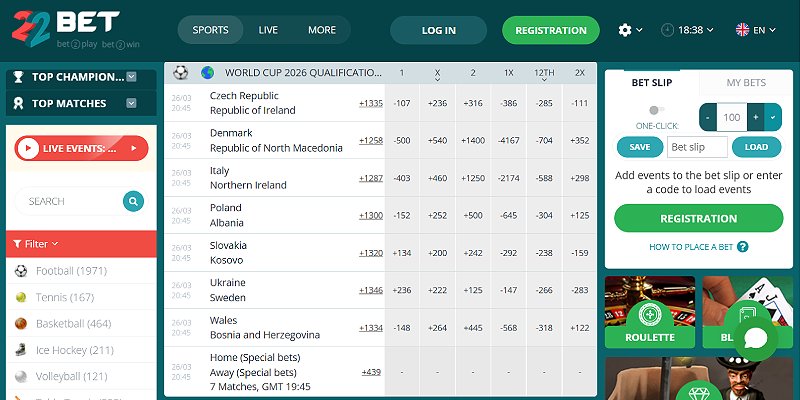Select the Live menu
This screenshot has height=400, width=800.
tap(268, 30)
